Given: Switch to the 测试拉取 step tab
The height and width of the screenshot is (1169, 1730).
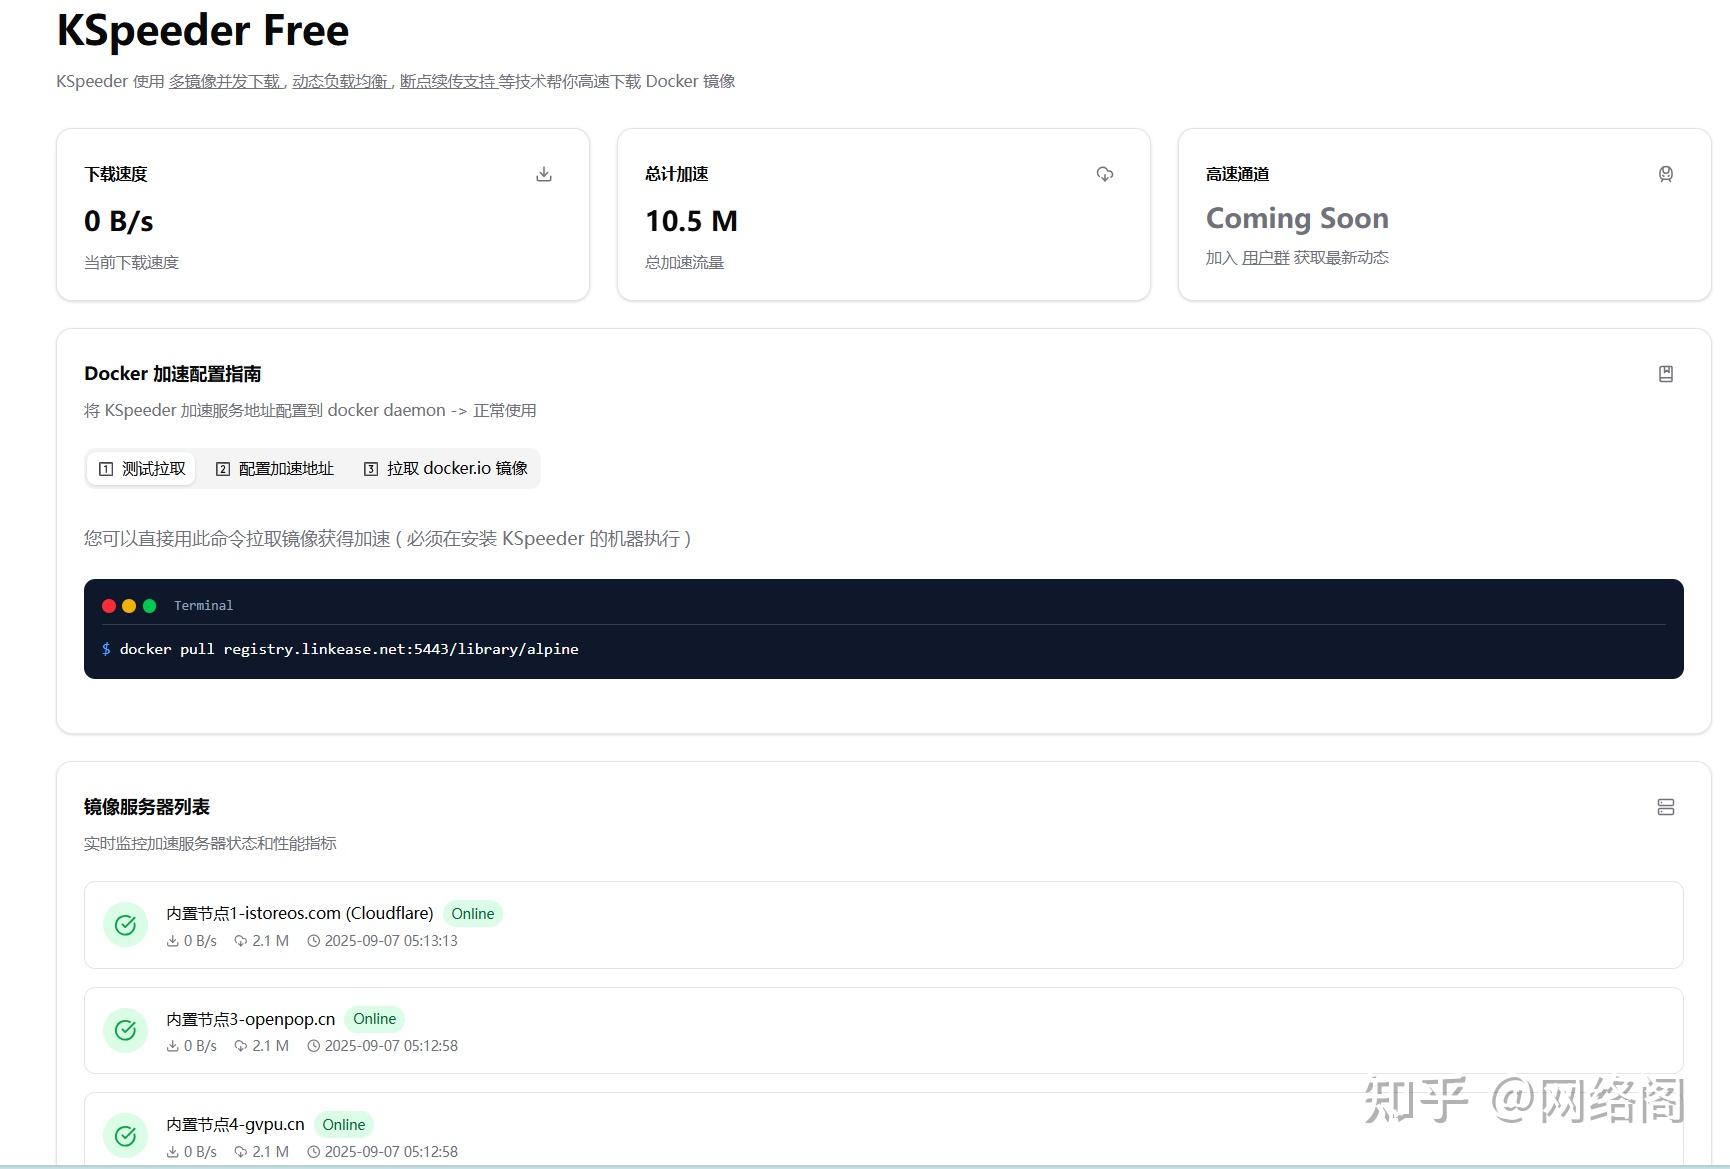Looking at the screenshot, I should pos(141,468).
